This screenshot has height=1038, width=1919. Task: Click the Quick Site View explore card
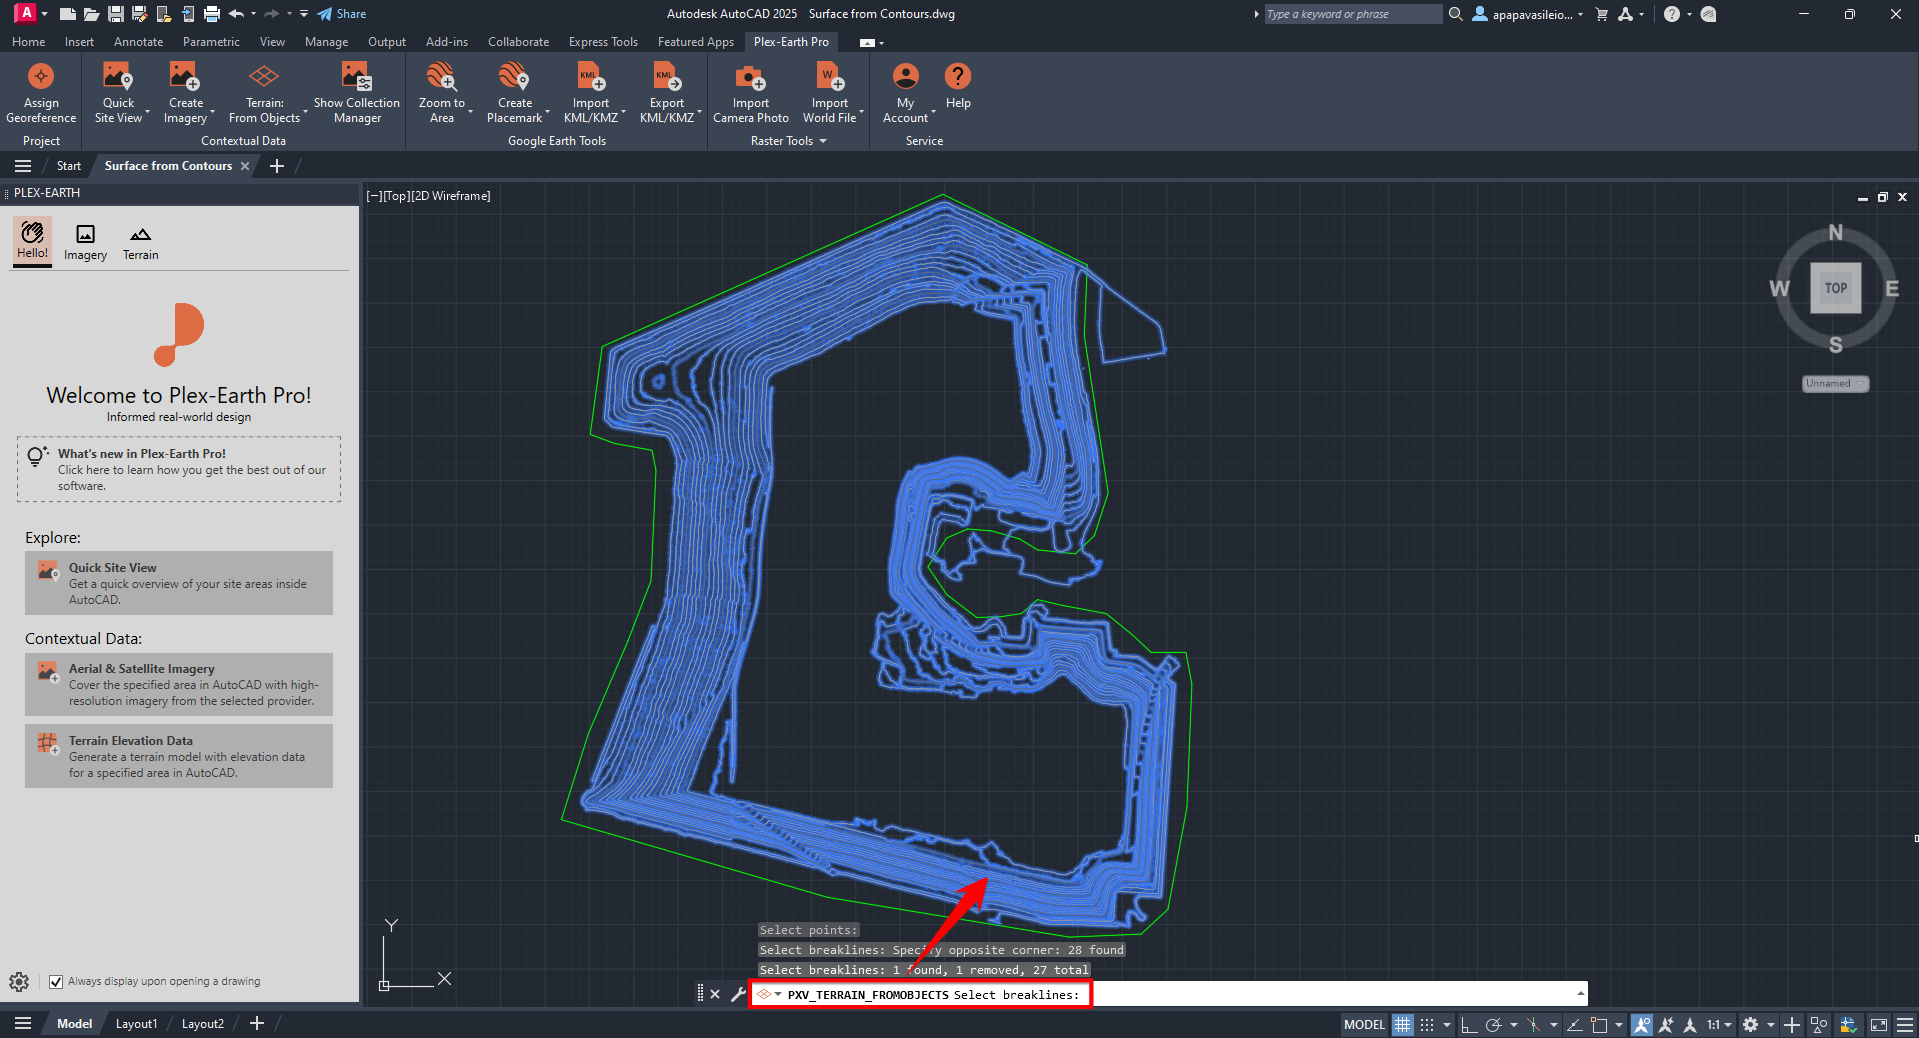(x=179, y=583)
